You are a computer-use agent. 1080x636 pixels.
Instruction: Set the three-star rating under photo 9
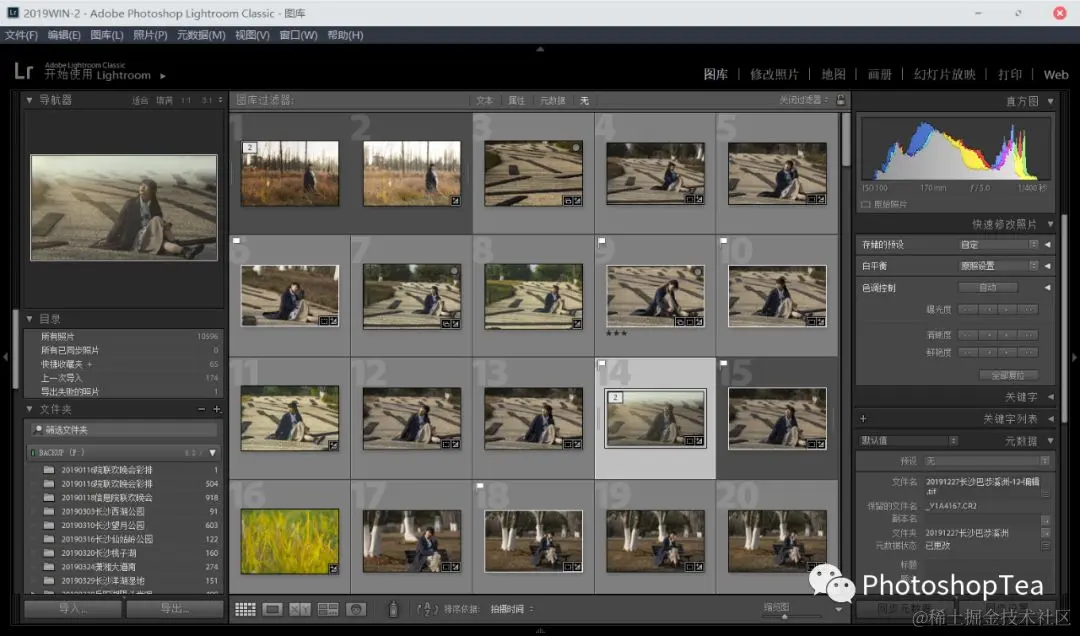point(616,334)
